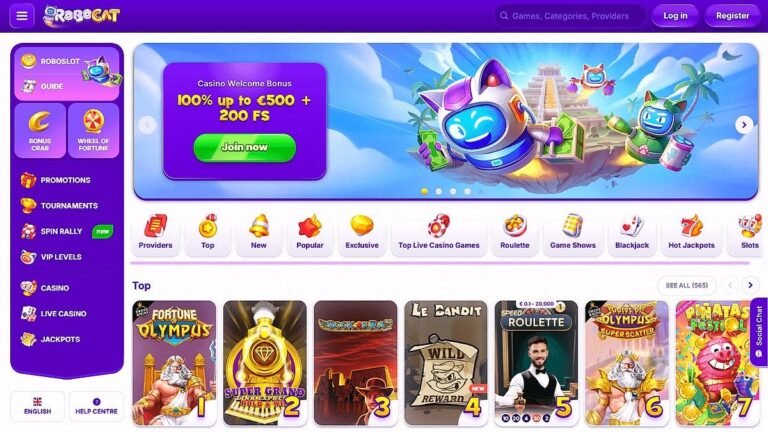Open the Bonus Crab tile

point(40,130)
